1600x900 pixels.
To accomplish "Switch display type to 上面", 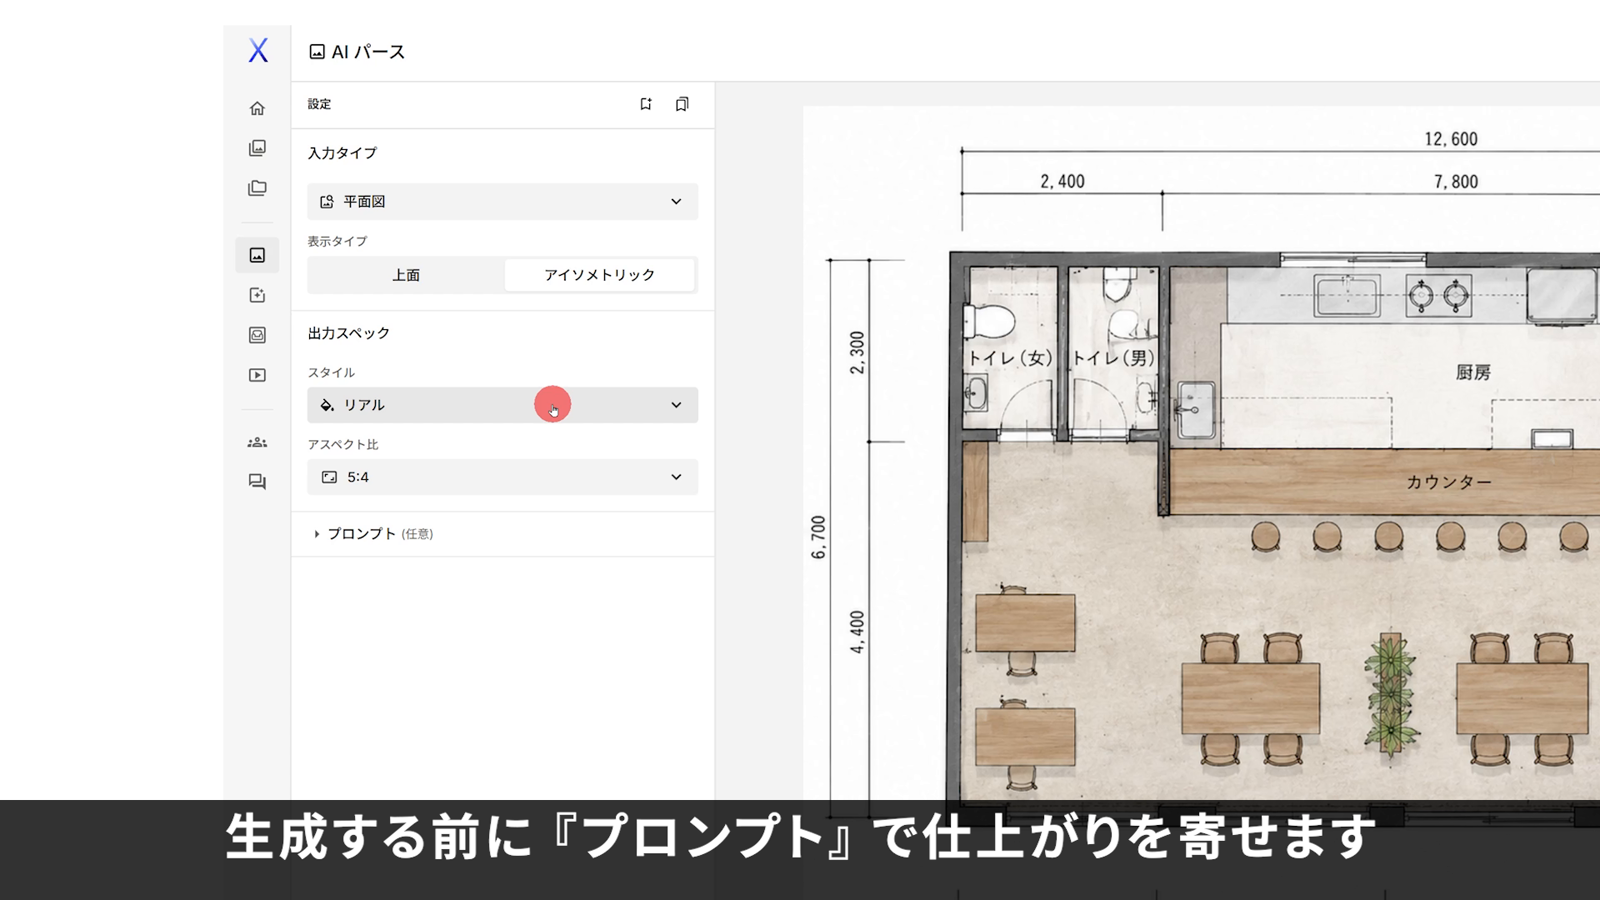I will click(406, 275).
